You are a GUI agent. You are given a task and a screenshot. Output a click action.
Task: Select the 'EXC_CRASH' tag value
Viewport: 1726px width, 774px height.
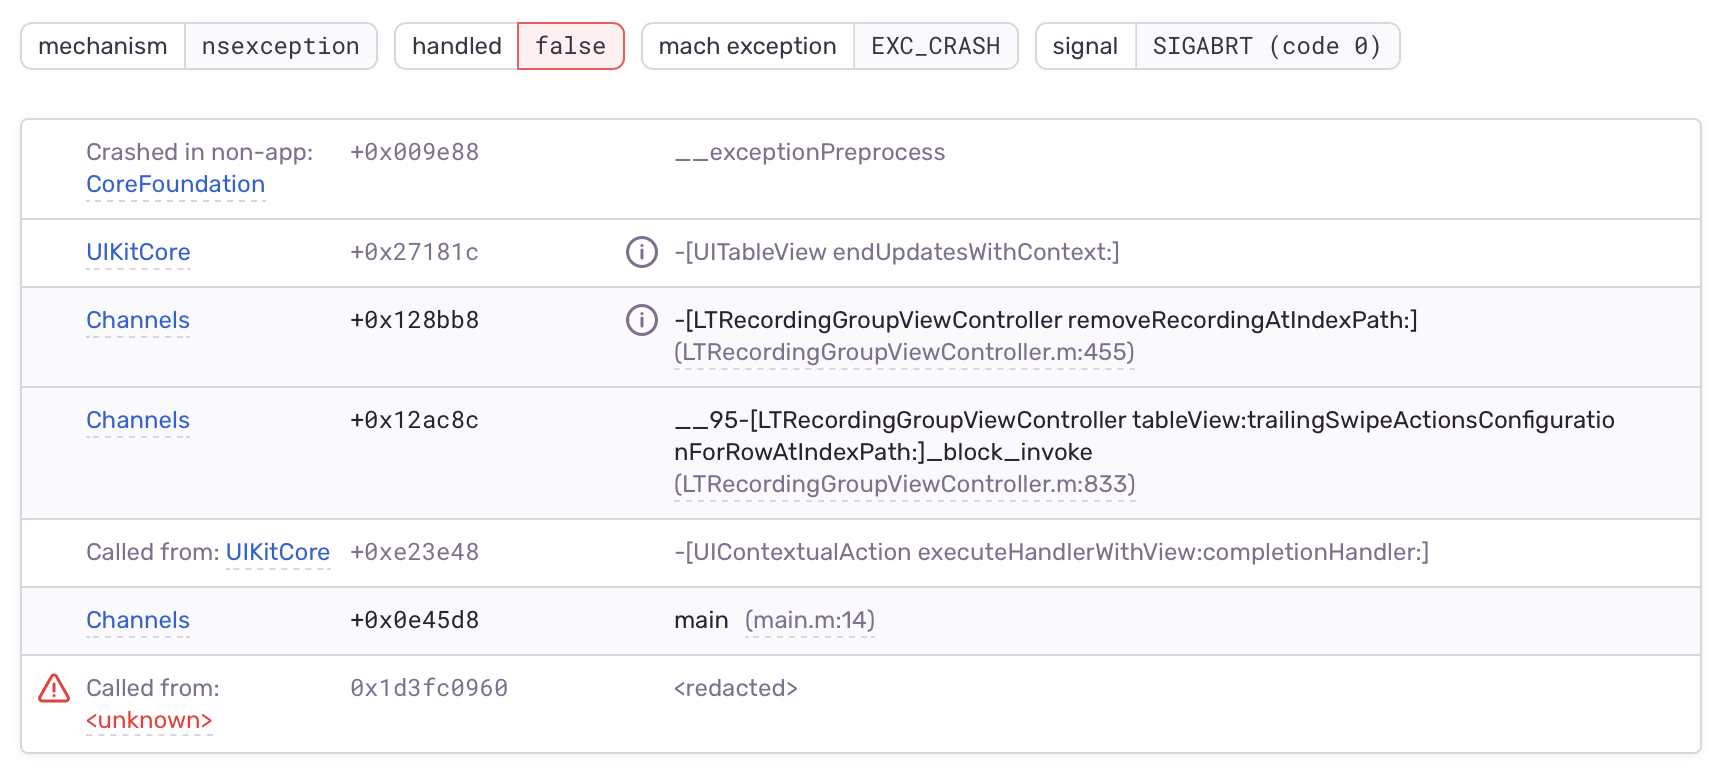[x=935, y=46]
